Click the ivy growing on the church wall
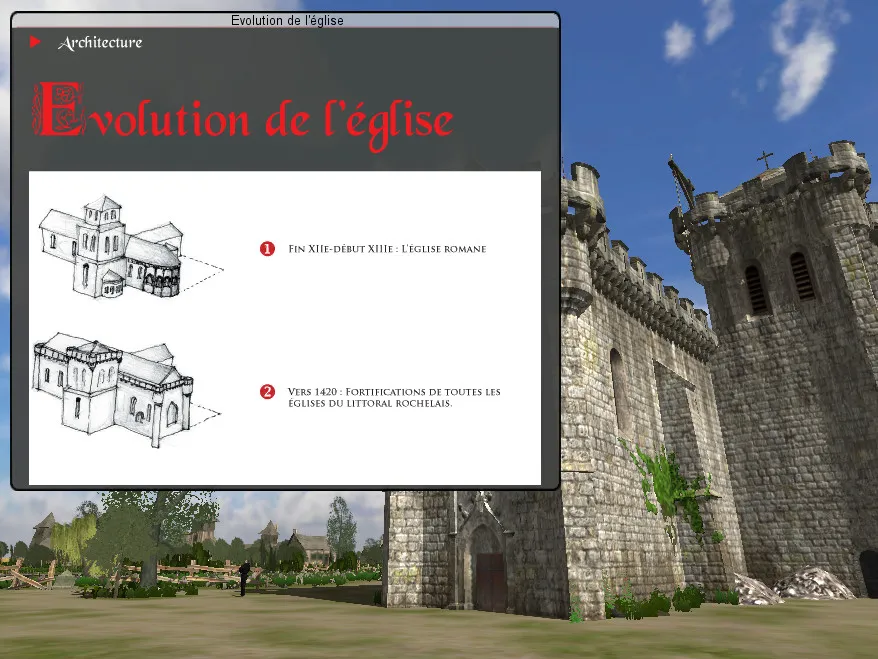Screen dimensions: 878x659 [x=670, y=487]
